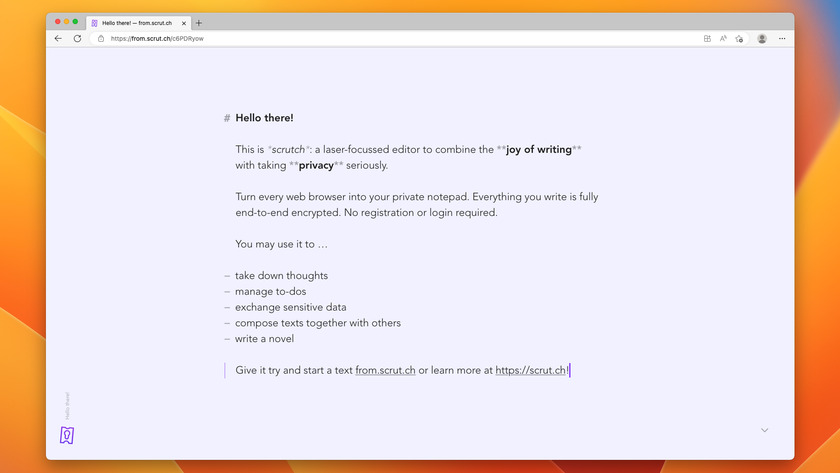
Task: Click the 'manage to-dos' list item
Action: [x=271, y=291]
